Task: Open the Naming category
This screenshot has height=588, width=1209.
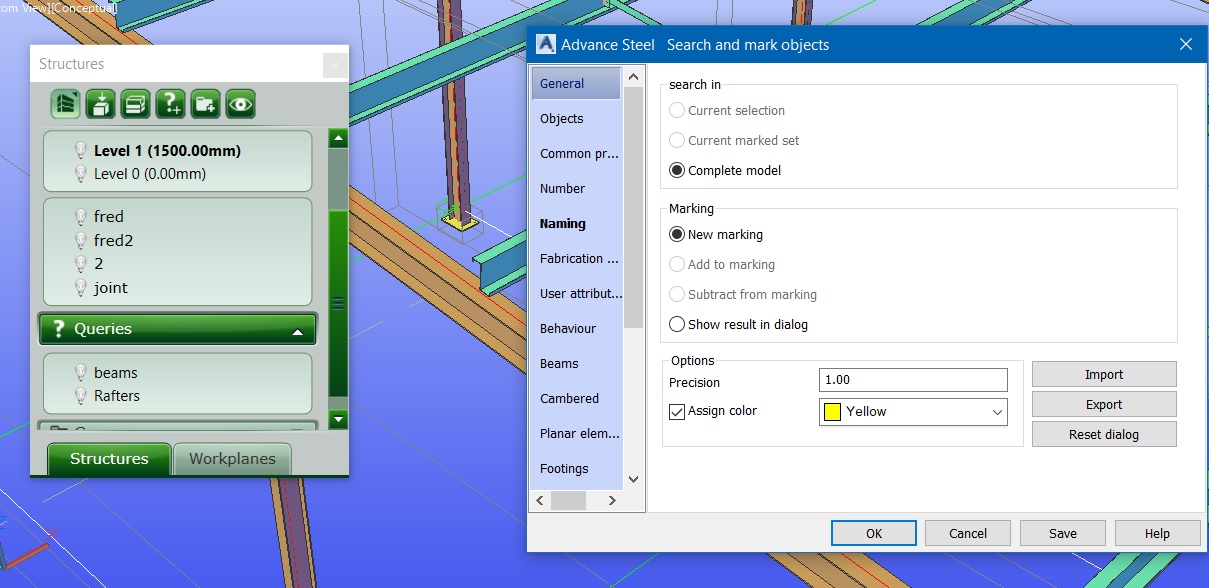Action: pyautogui.click(x=576, y=223)
